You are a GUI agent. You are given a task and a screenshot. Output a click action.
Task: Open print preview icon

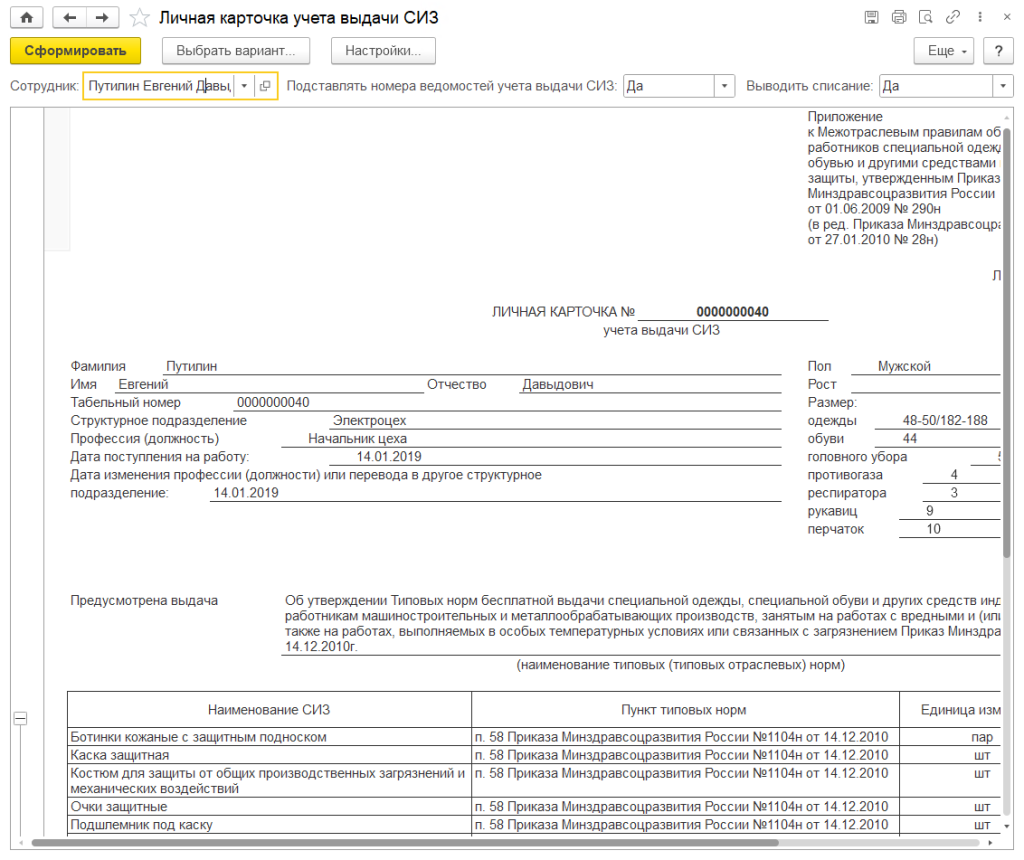[926, 18]
